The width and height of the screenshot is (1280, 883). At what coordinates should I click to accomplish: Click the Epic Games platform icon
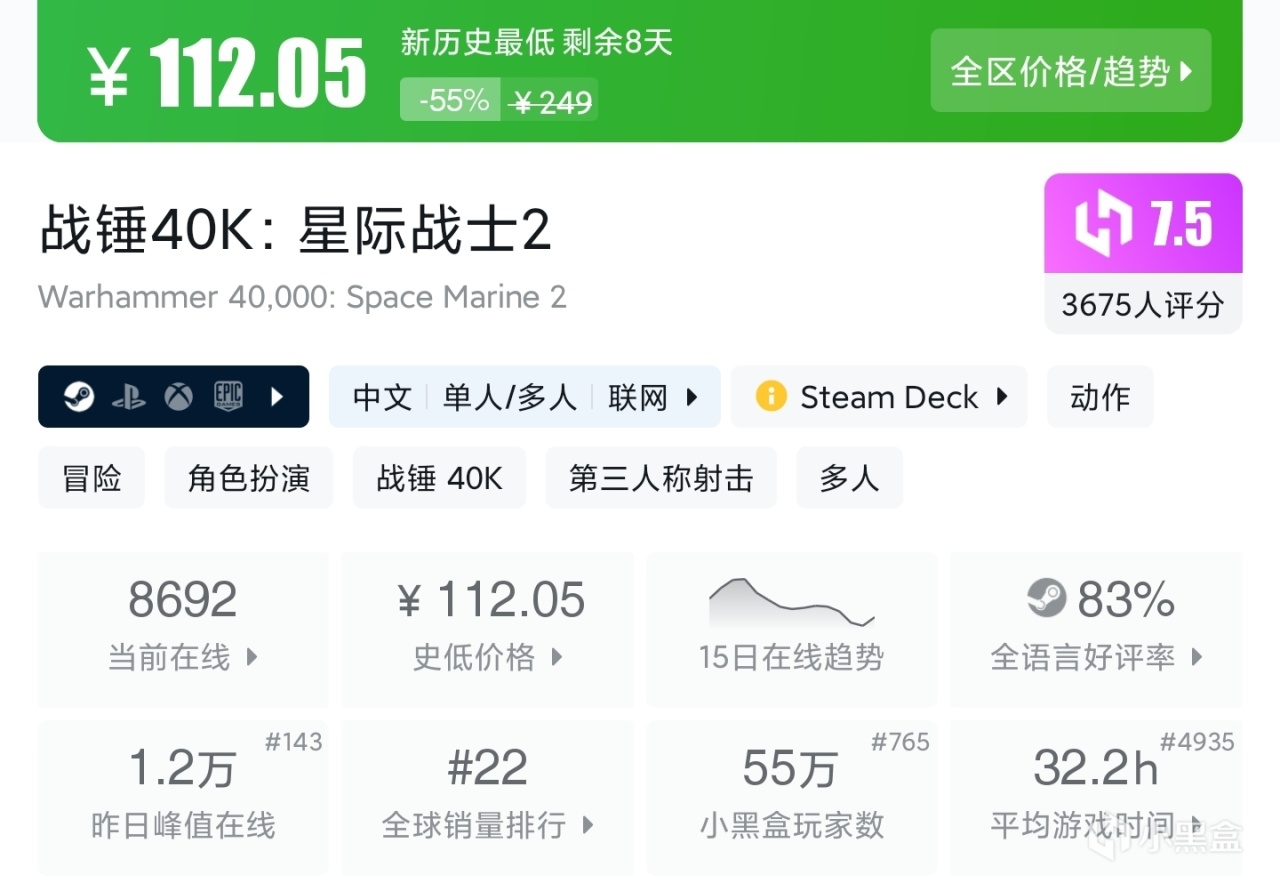click(228, 397)
